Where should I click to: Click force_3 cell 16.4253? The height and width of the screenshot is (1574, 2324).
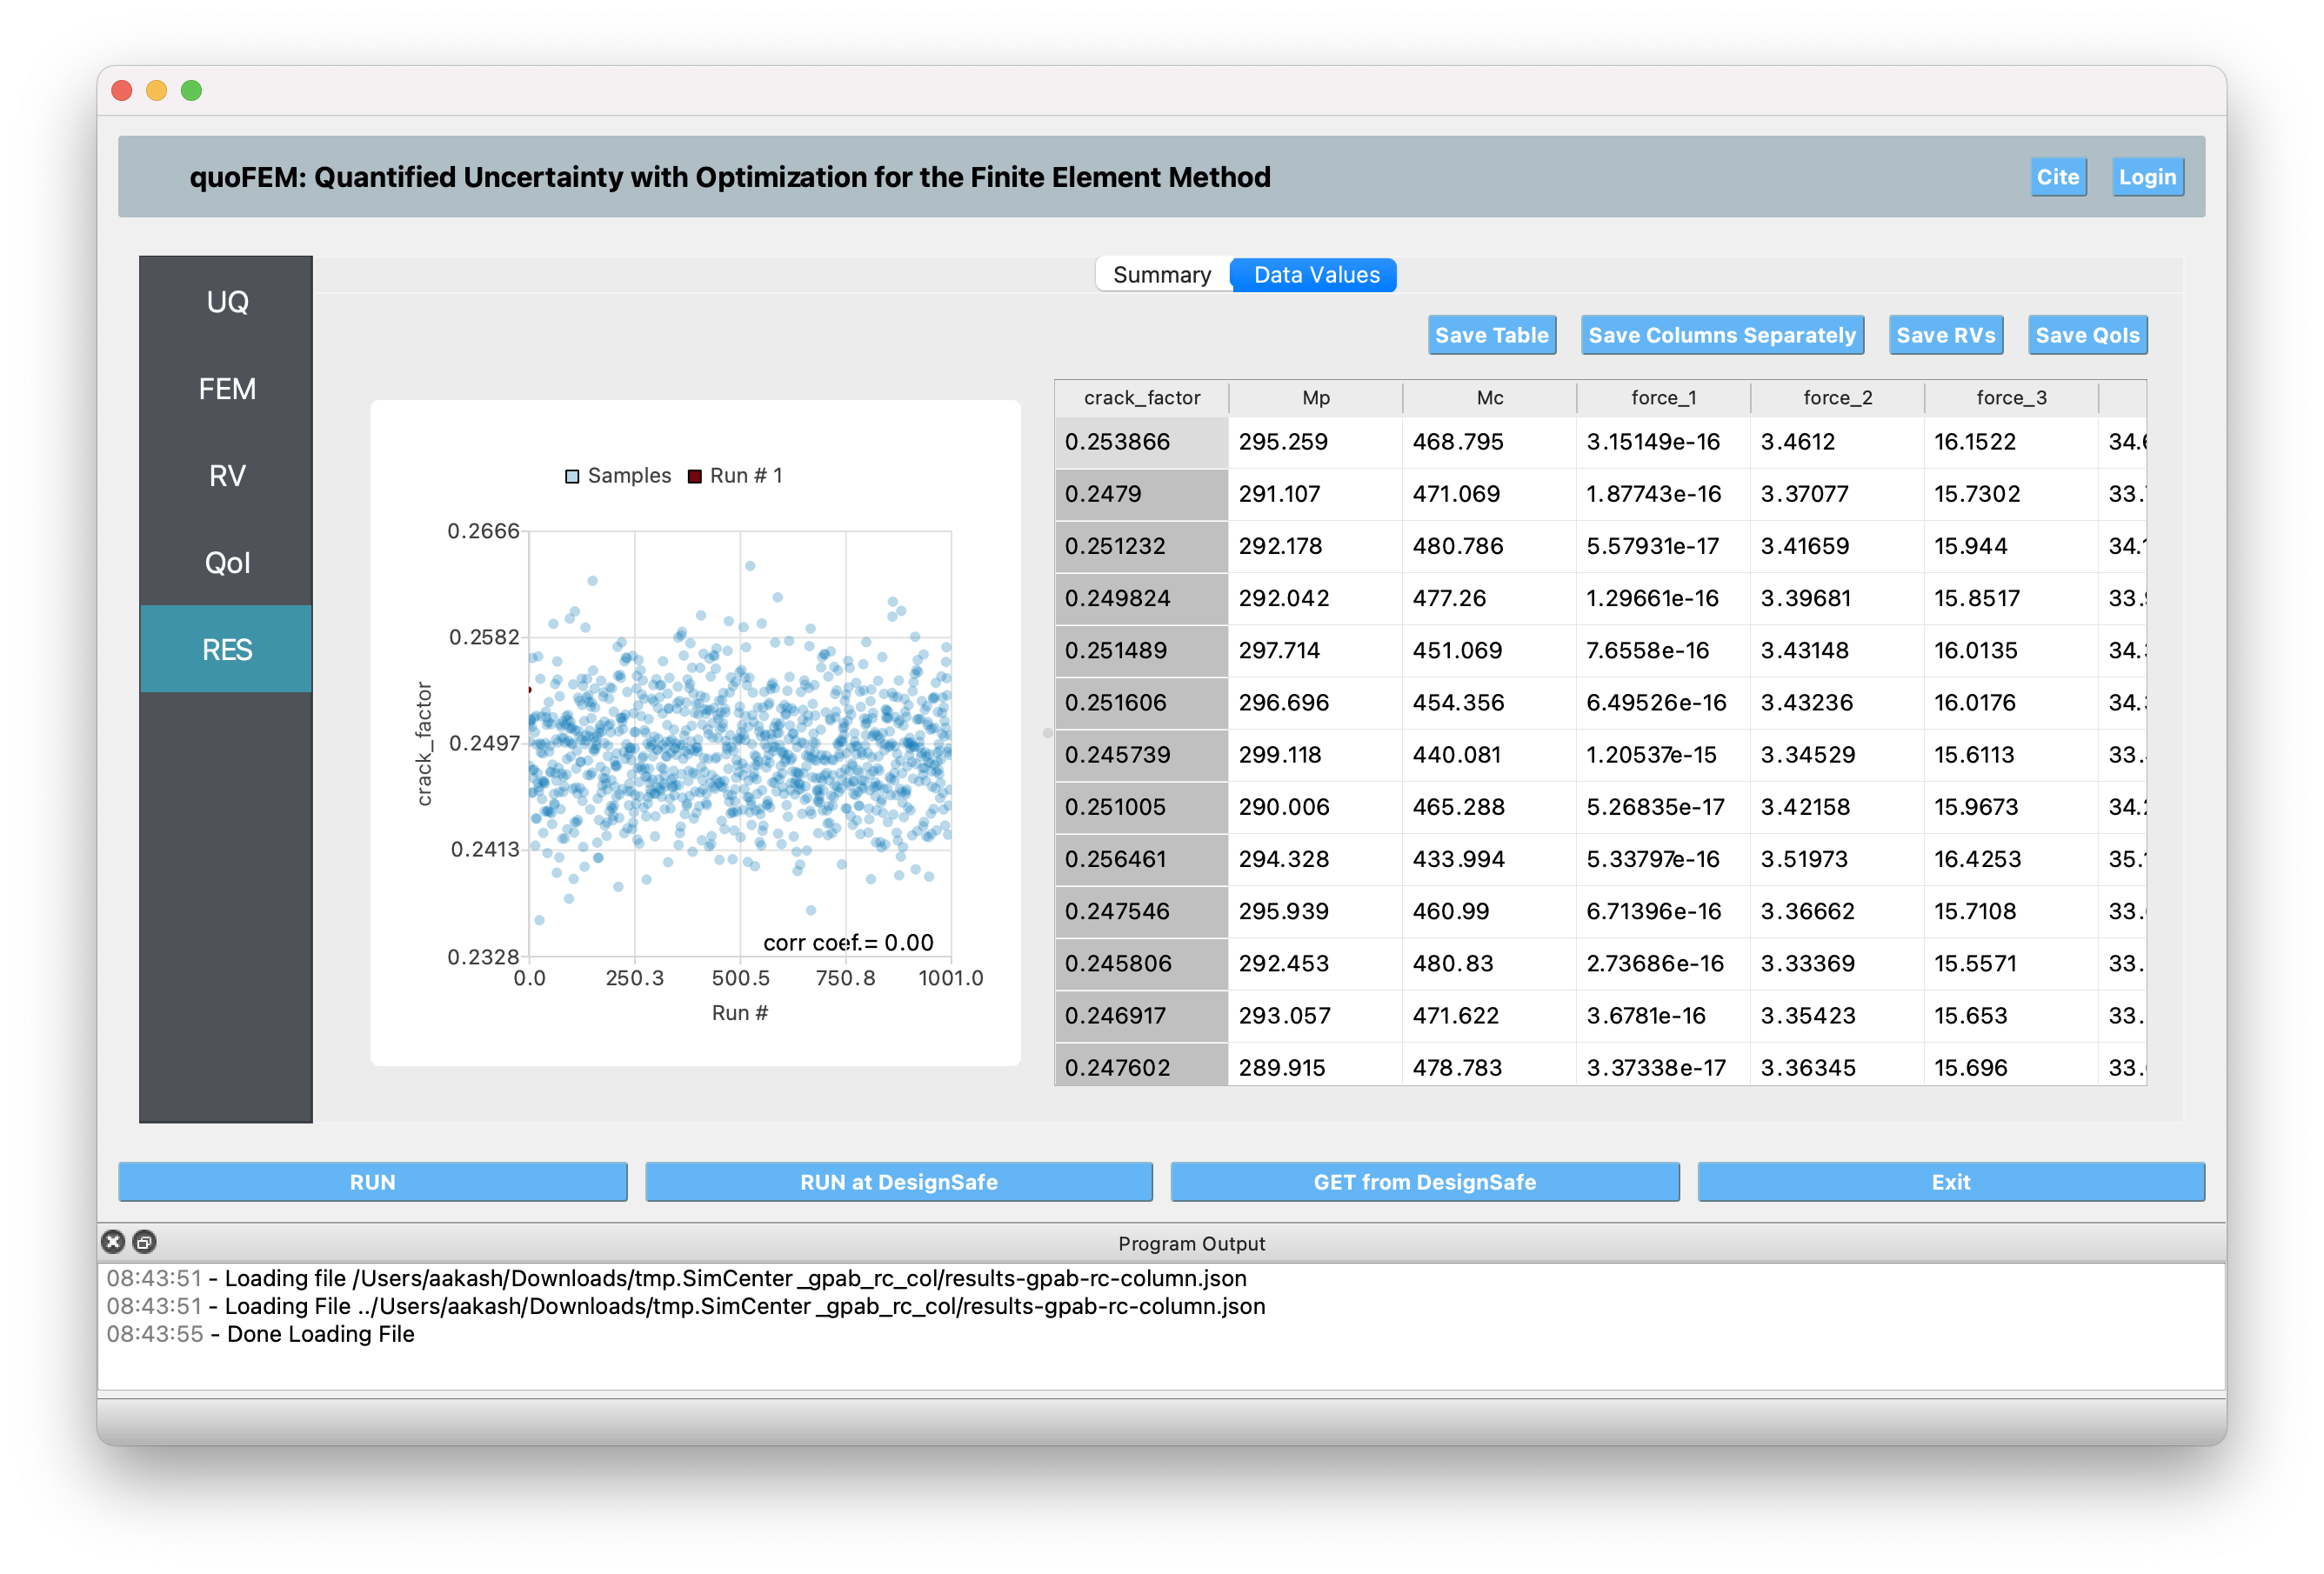pyautogui.click(x=2011, y=859)
